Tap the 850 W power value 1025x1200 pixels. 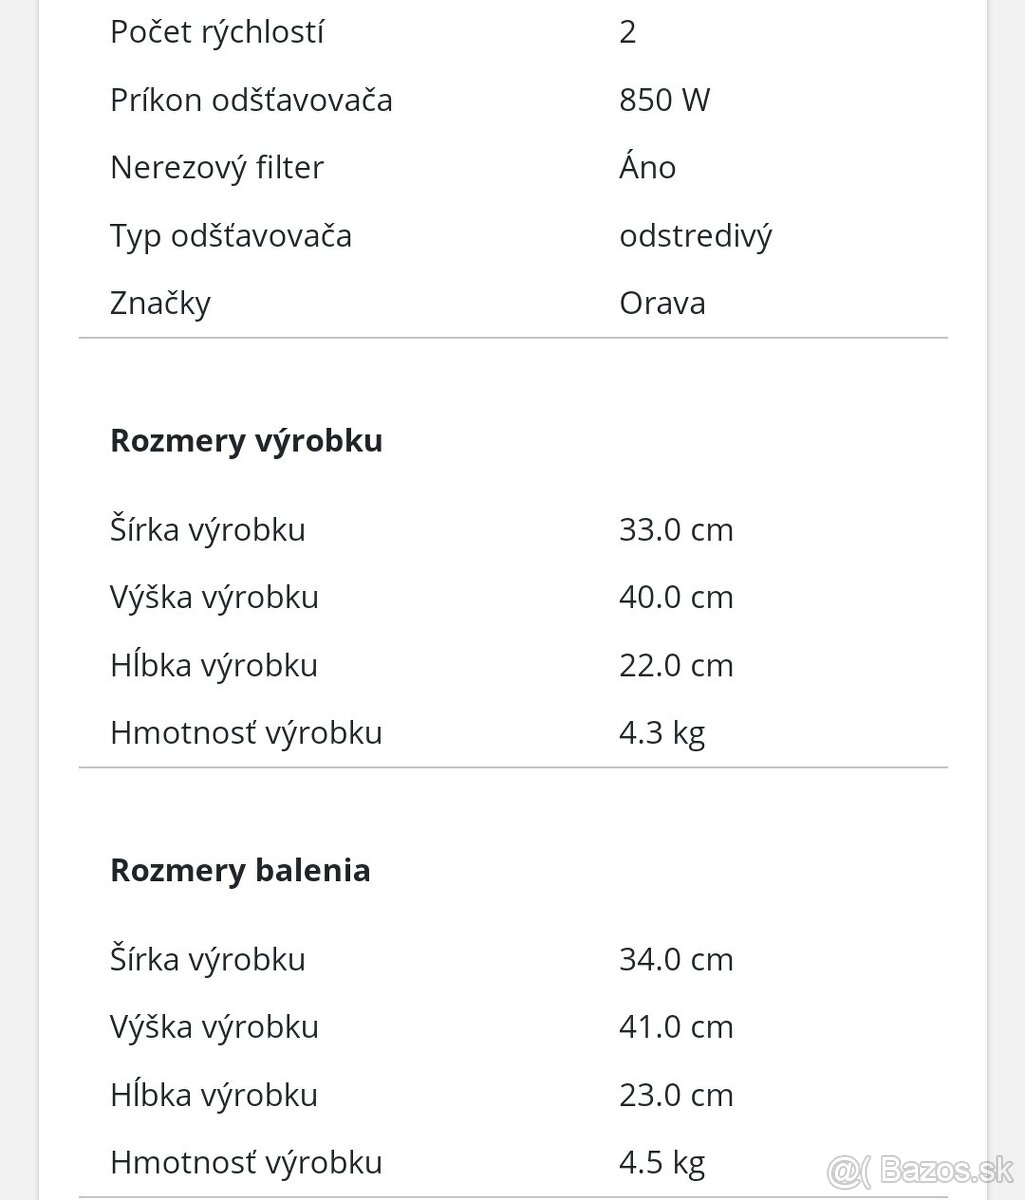click(x=664, y=100)
